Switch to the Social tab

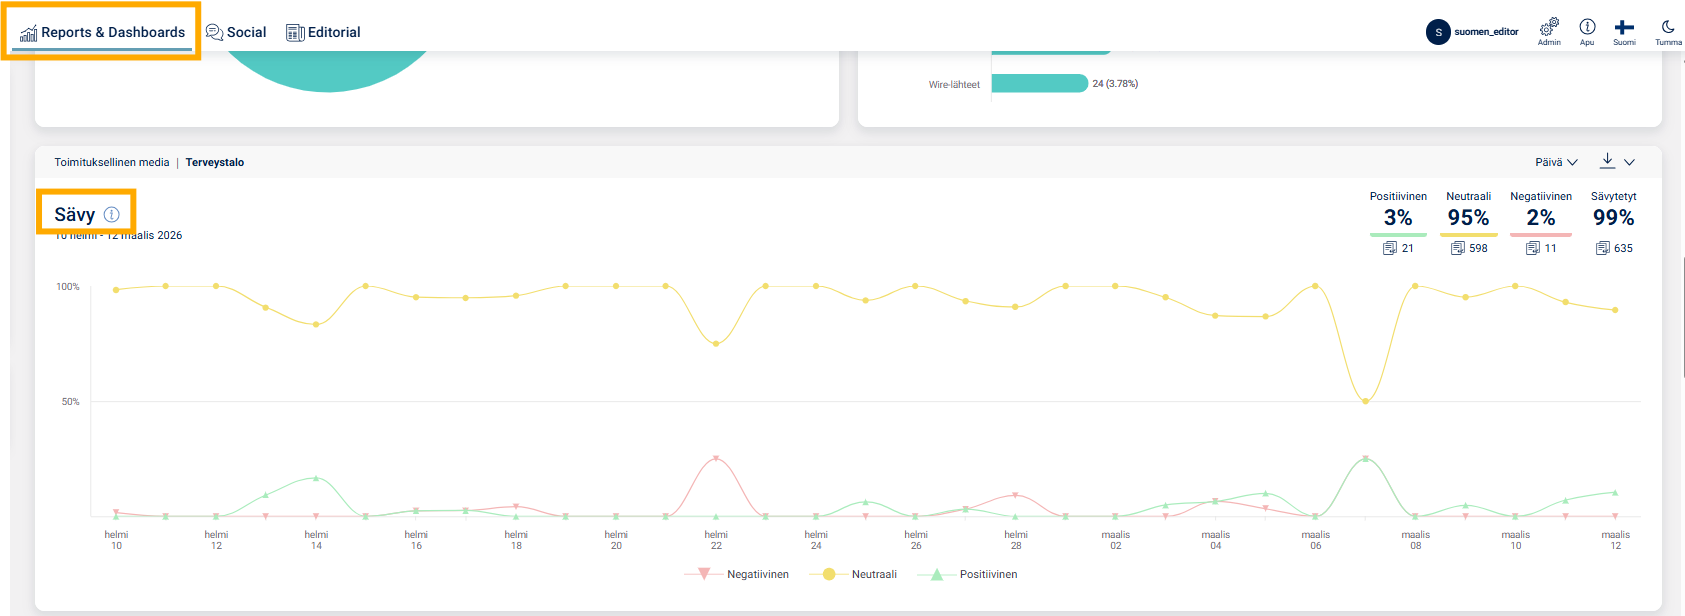[x=236, y=32]
